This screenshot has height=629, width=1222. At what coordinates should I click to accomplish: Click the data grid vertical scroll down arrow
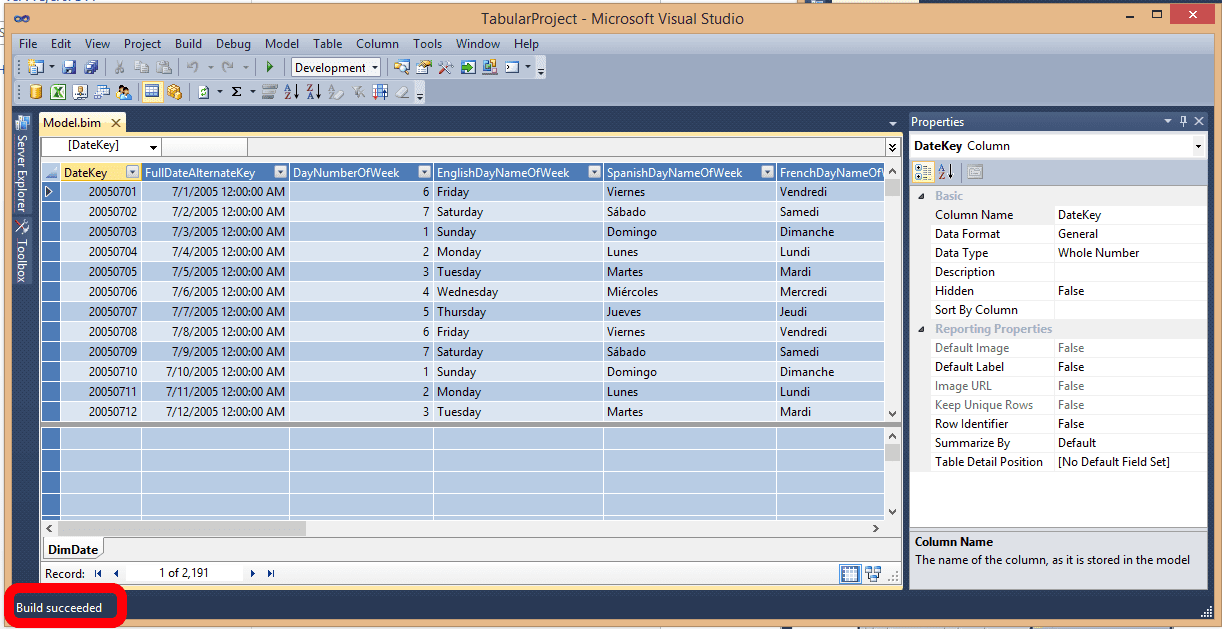pos(892,413)
